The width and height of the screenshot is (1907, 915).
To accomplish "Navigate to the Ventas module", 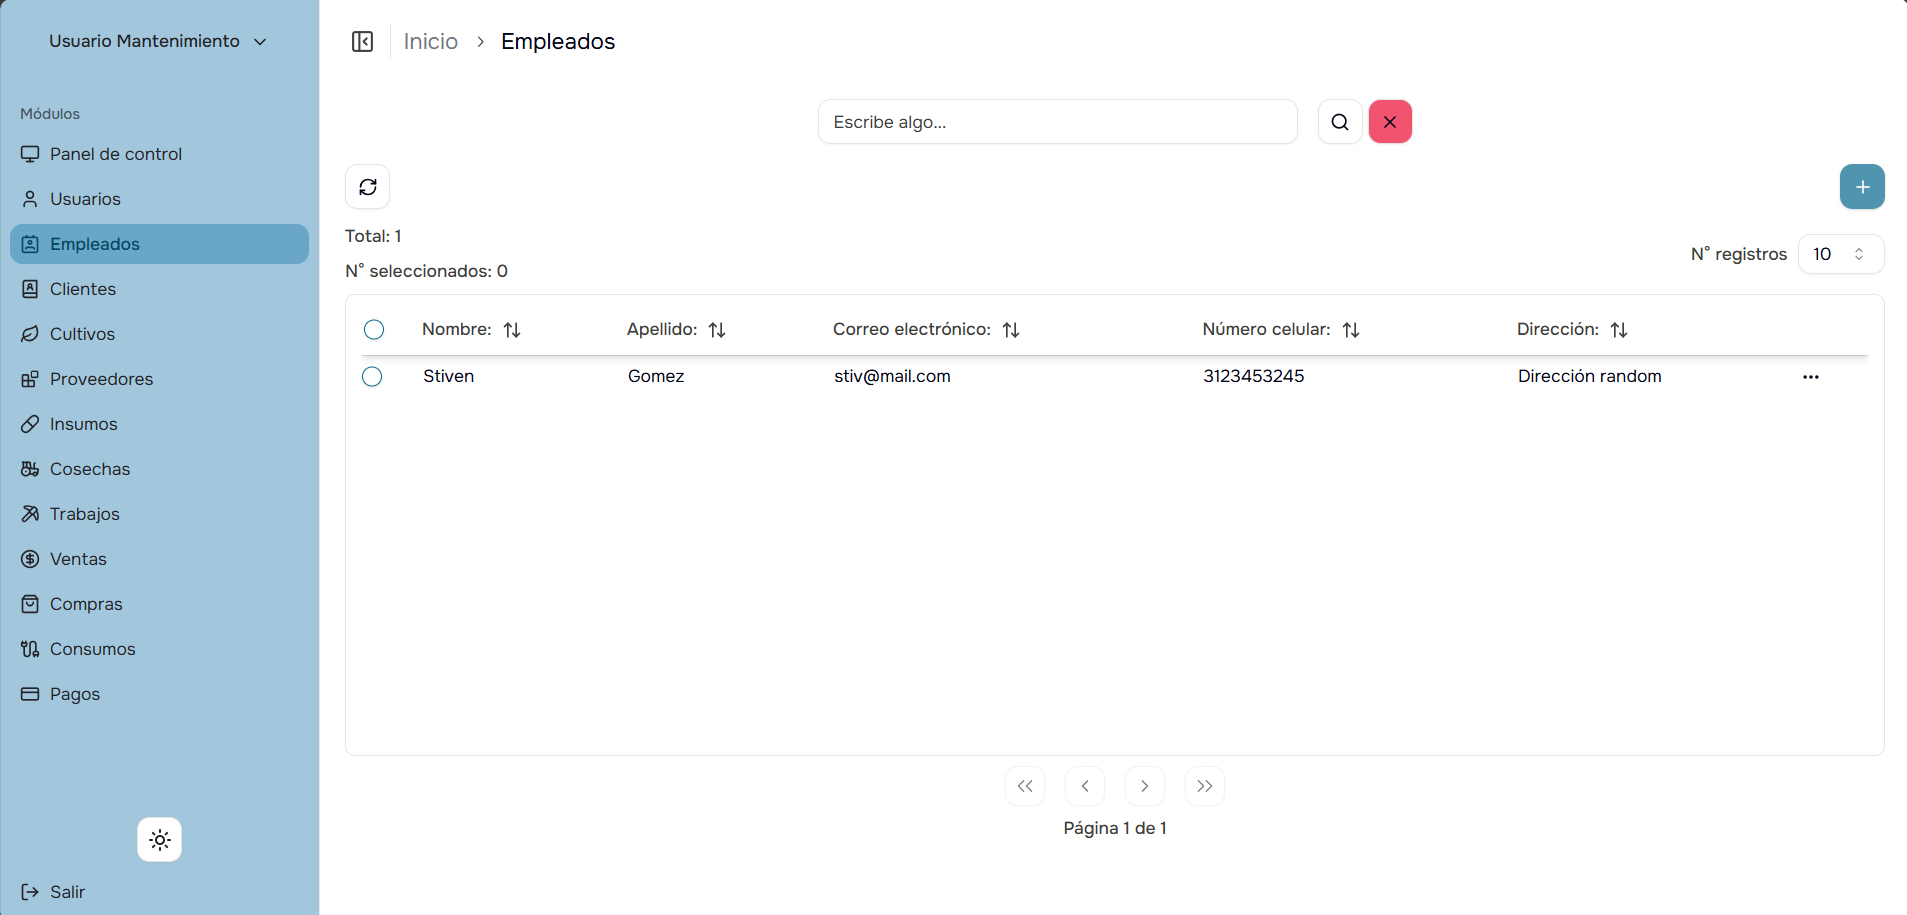I will click(x=78, y=559).
